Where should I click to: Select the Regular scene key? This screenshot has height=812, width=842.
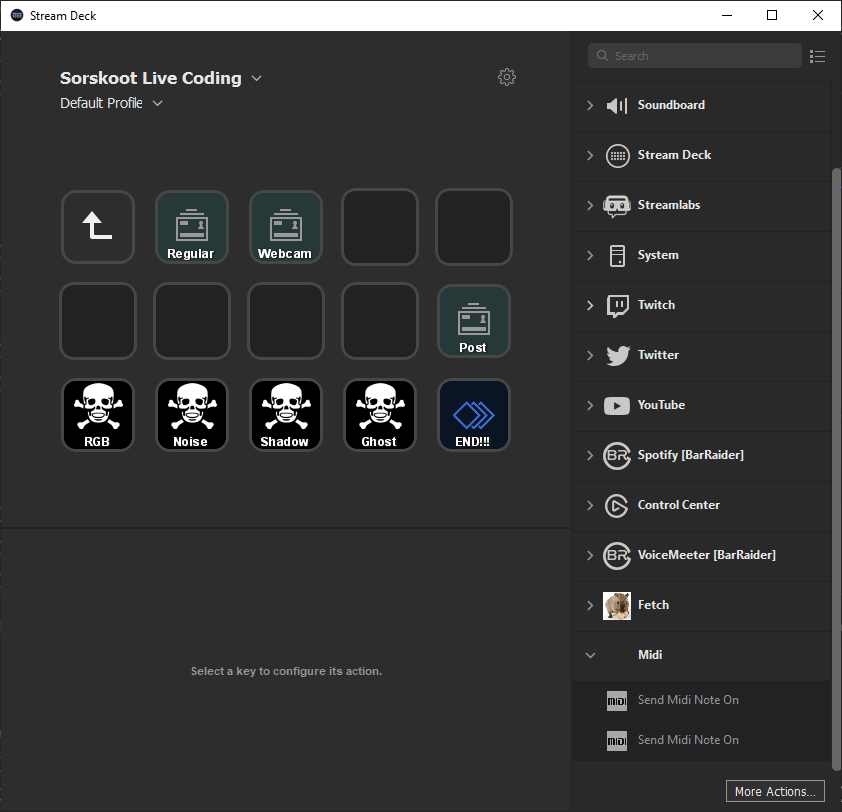(x=192, y=227)
